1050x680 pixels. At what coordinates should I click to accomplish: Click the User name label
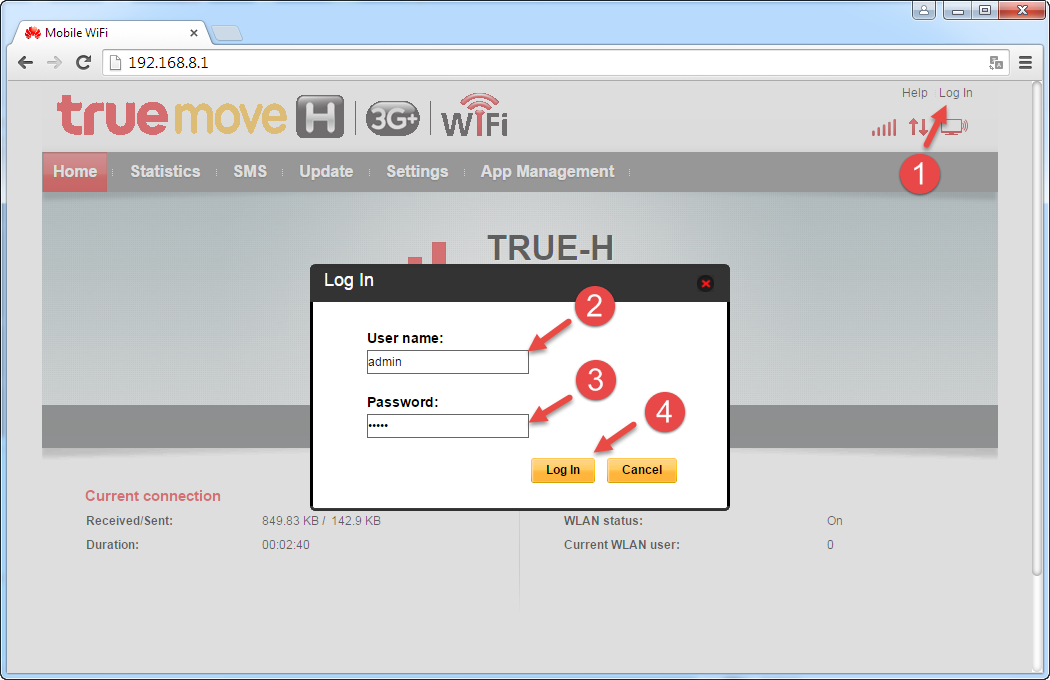click(x=405, y=338)
